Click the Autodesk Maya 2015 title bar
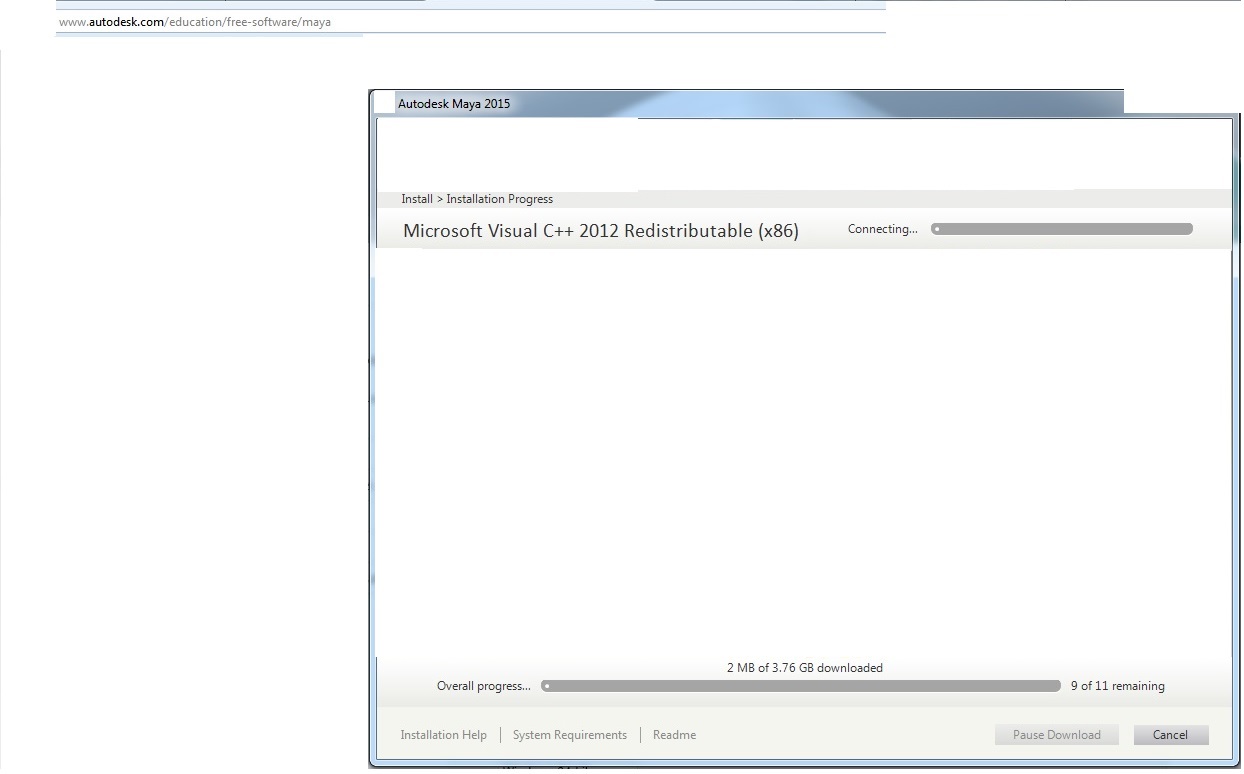This screenshot has height=774, width=1244. tap(748, 103)
